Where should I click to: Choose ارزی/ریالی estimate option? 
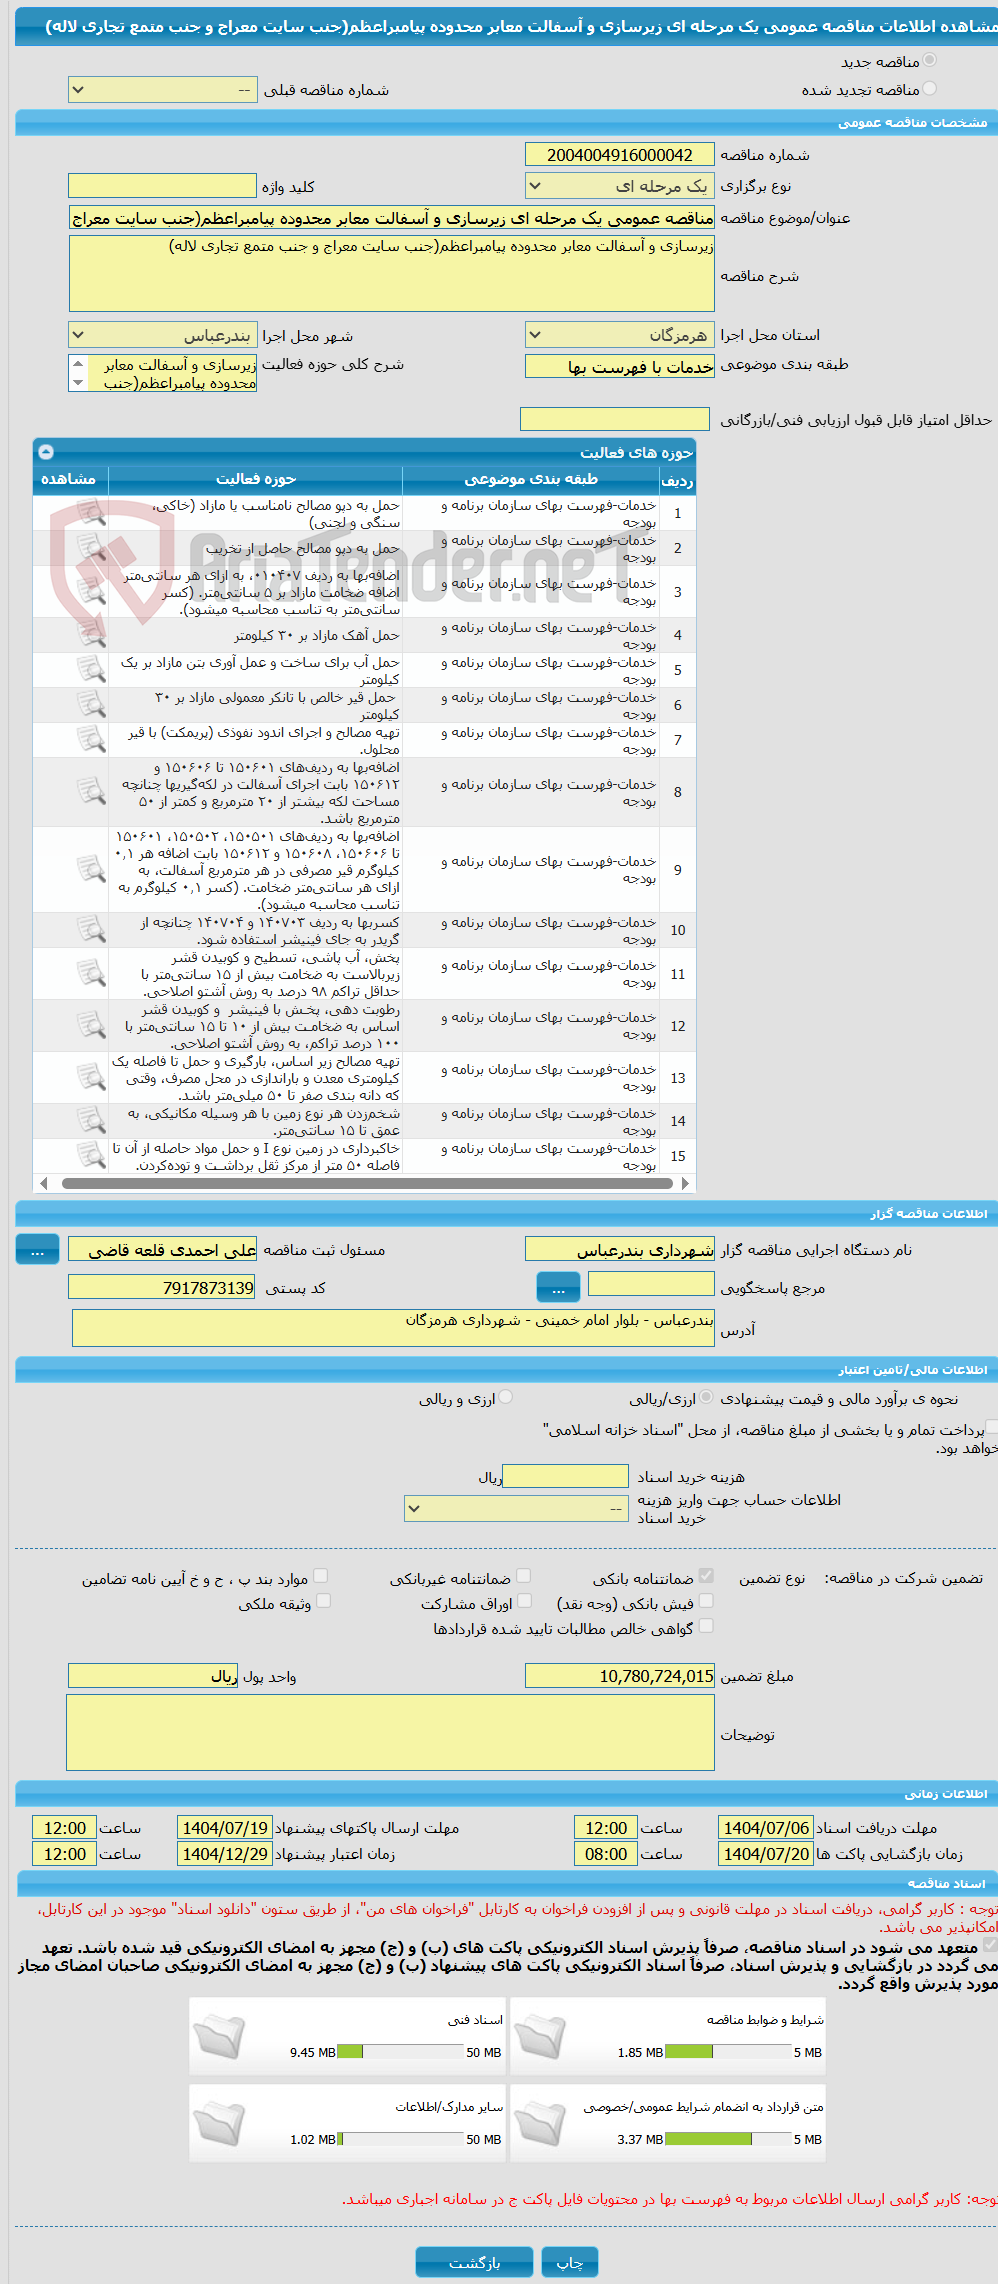coord(707,1397)
